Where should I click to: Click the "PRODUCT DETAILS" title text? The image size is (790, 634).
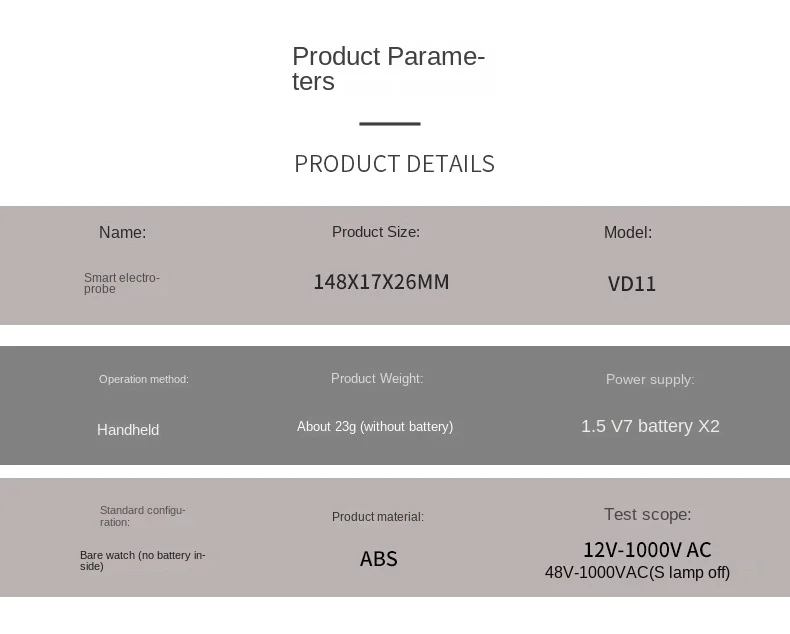tap(394, 164)
